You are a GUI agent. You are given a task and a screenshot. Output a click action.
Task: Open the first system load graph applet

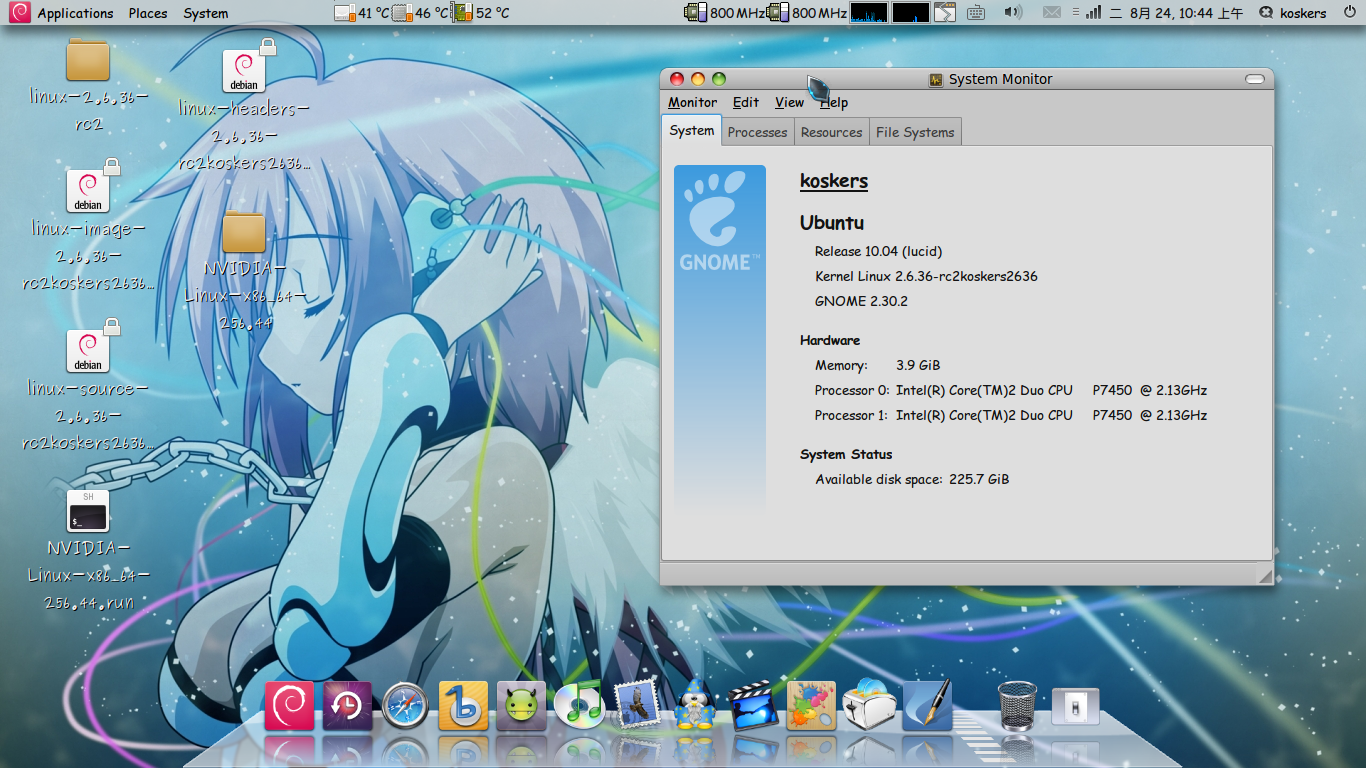point(869,13)
